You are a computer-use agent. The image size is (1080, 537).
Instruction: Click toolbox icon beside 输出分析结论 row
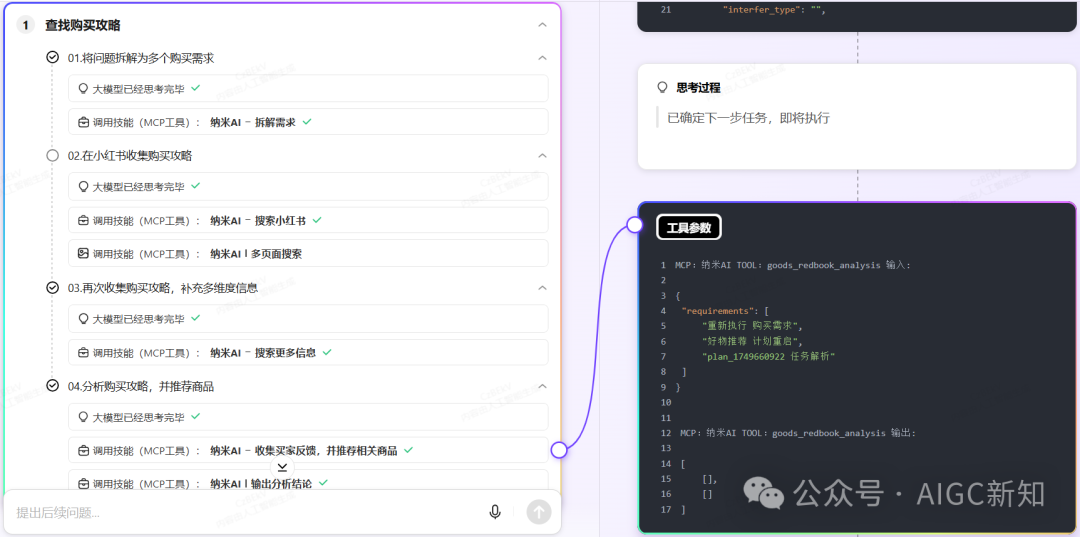pyautogui.click(x=83, y=483)
